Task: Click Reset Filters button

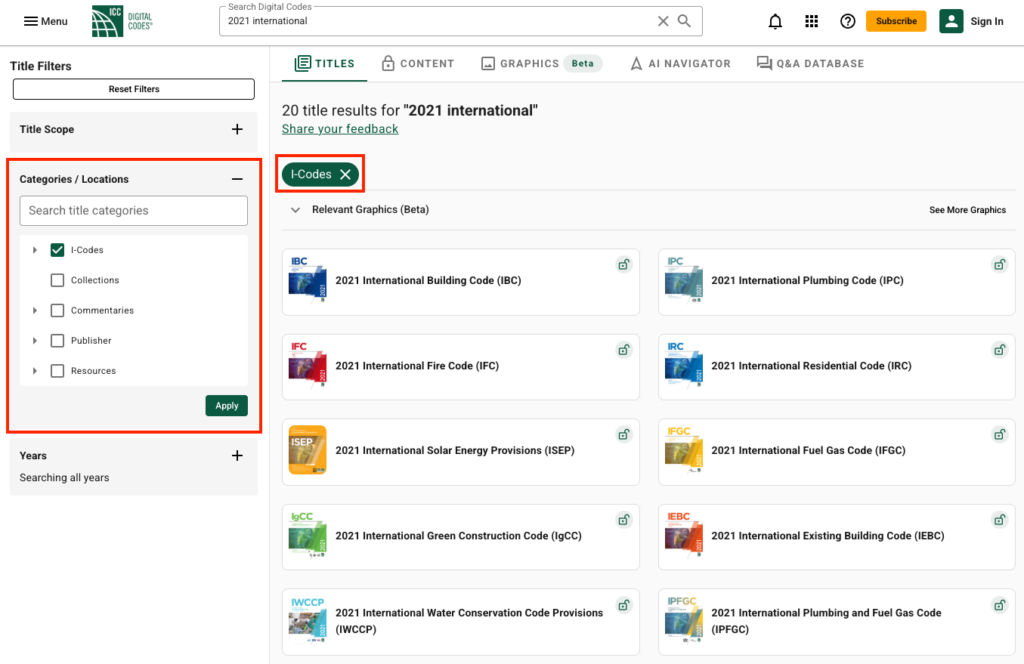Action: (x=134, y=89)
